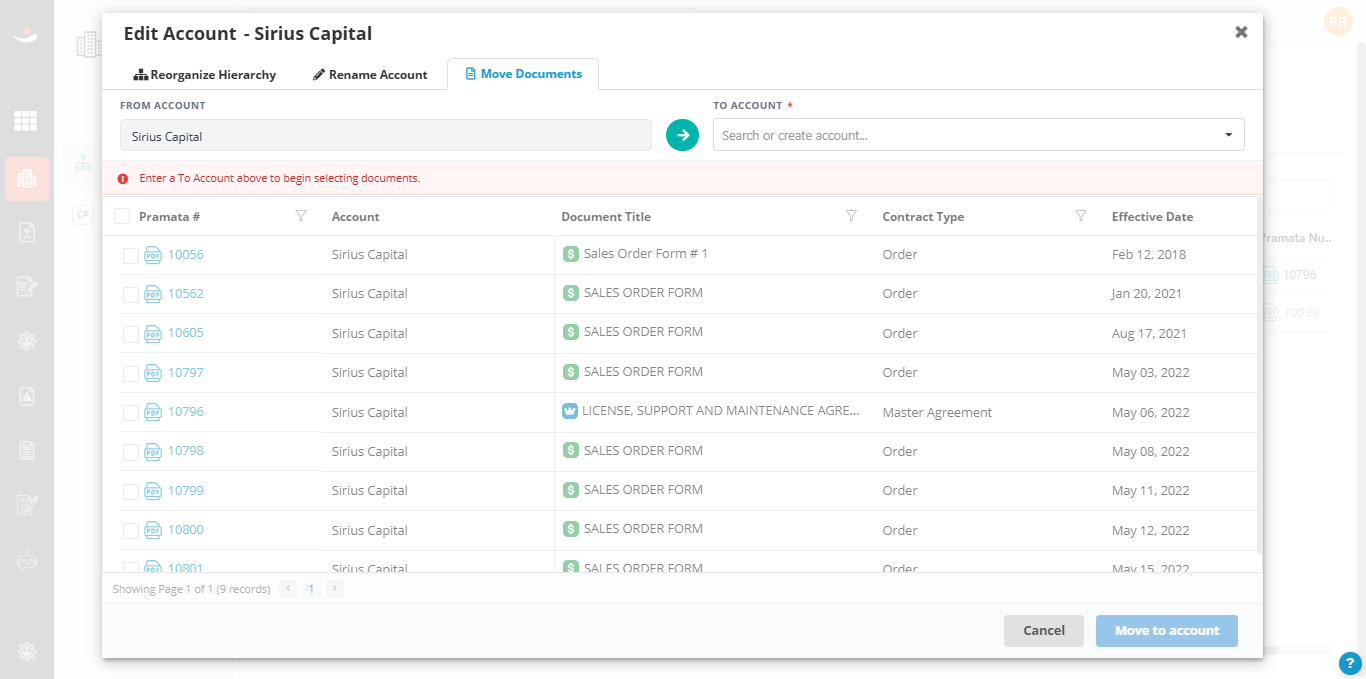Click the Move to account button
Viewport: 1366px width, 679px height.
pyautogui.click(x=1167, y=631)
